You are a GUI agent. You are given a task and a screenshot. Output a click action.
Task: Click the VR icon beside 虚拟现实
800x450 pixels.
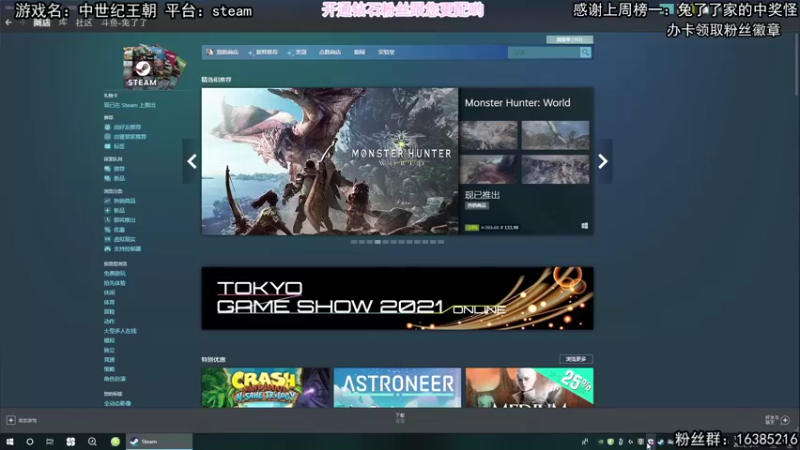pyautogui.click(x=107, y=239)
